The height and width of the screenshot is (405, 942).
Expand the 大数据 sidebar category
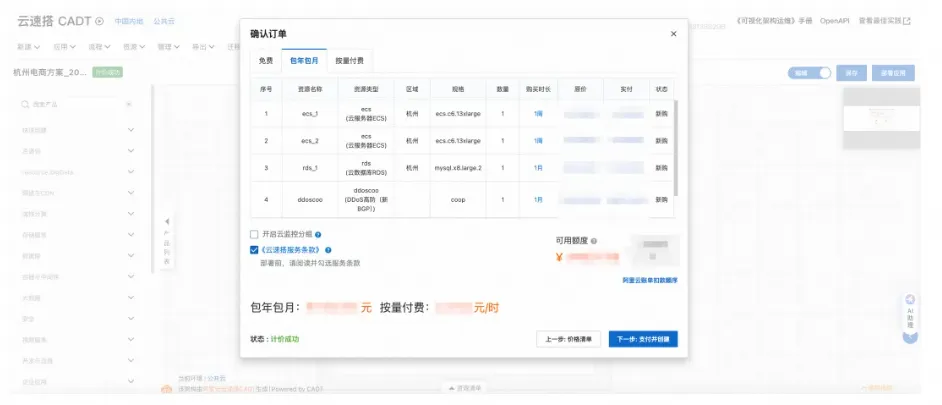pyautogui.click(x=78, y=298)
